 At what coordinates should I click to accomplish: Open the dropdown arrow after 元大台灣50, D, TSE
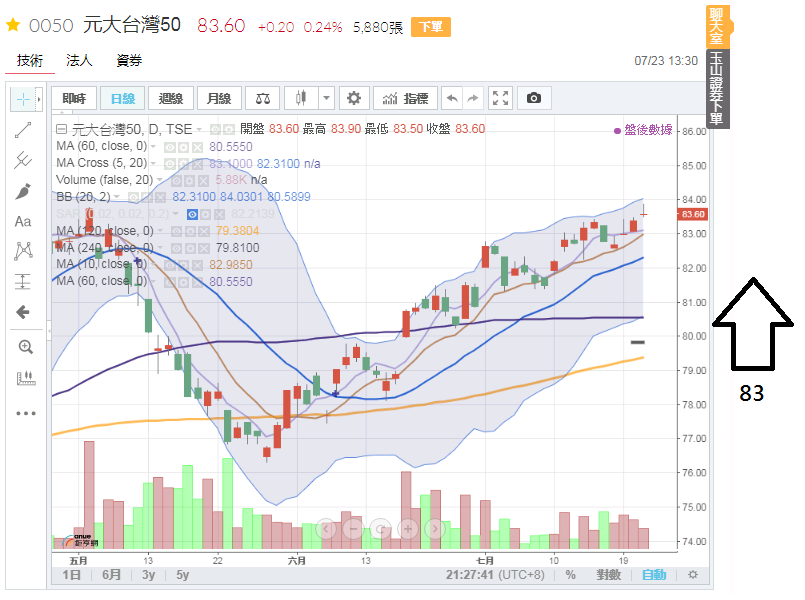click(199, 129)
